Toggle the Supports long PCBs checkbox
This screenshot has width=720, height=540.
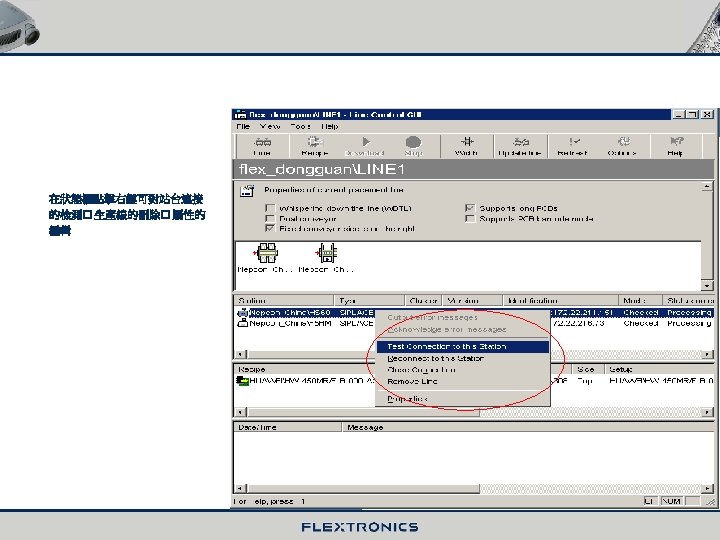coord(470,208)
